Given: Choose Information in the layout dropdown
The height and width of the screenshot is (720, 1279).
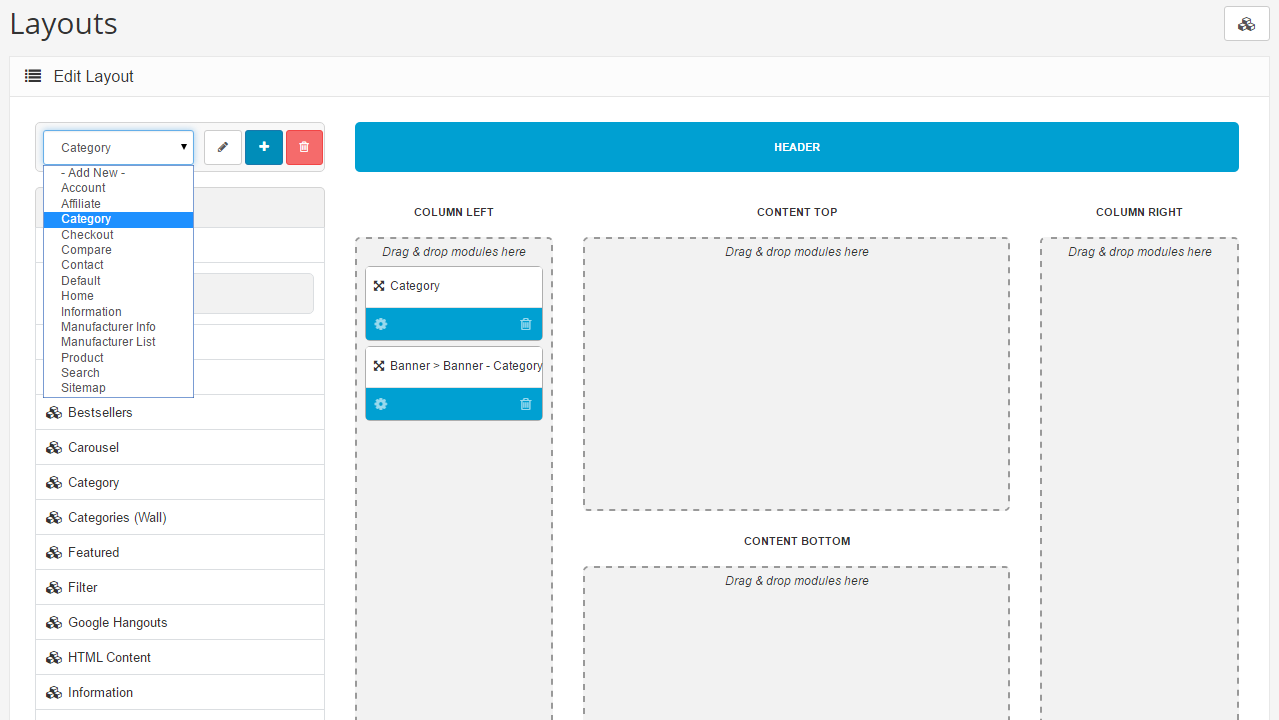Looking at the screenshot, I should tap(118, 312).
